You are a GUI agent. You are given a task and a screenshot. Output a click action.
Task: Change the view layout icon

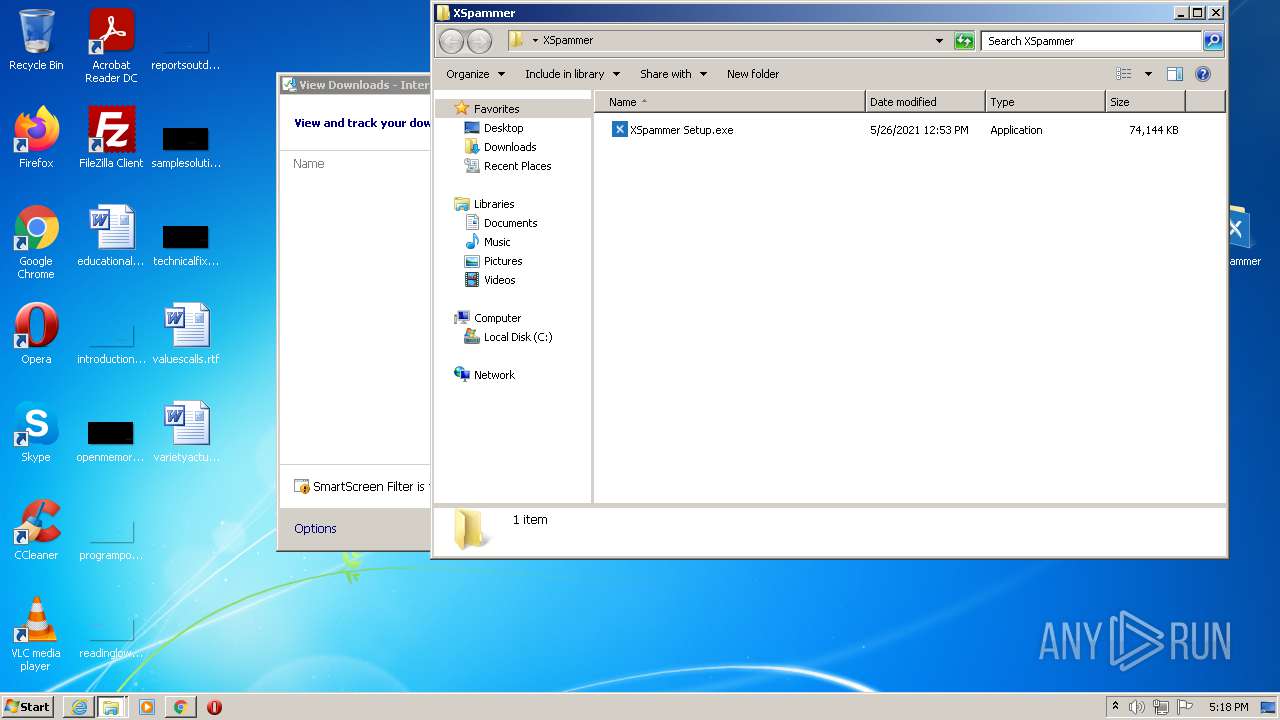click(x=1124, y=74)
